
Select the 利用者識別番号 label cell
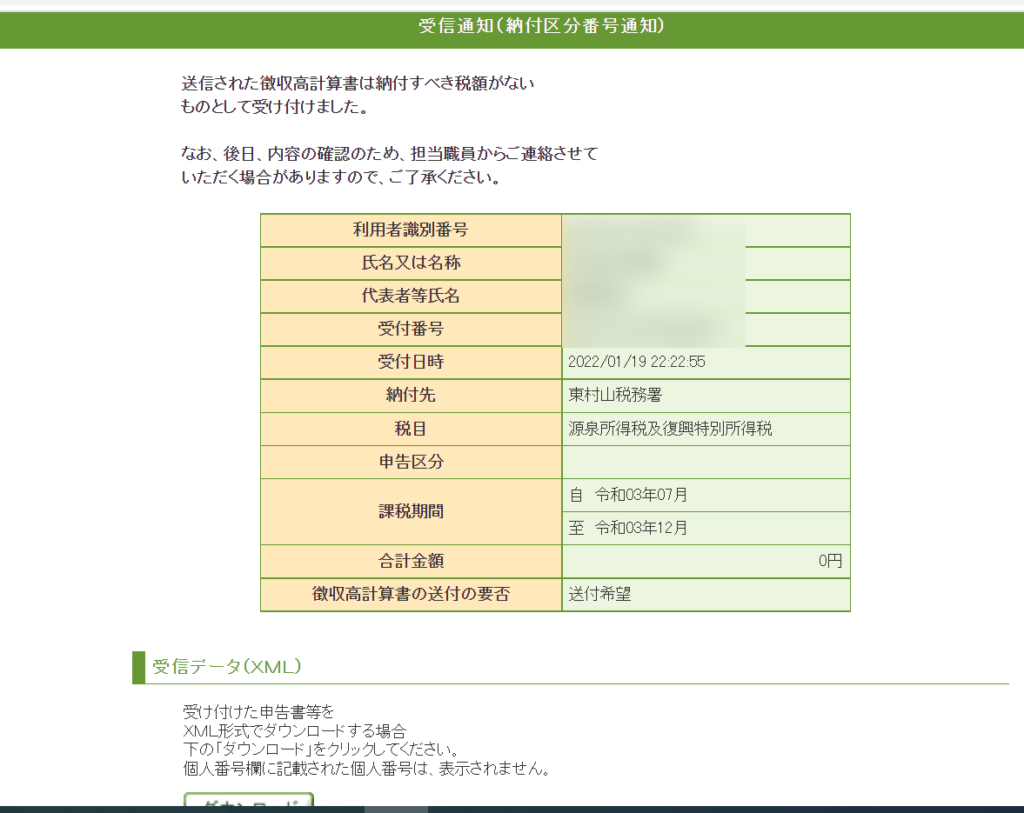pyautogui.click(x=410, y=230)
